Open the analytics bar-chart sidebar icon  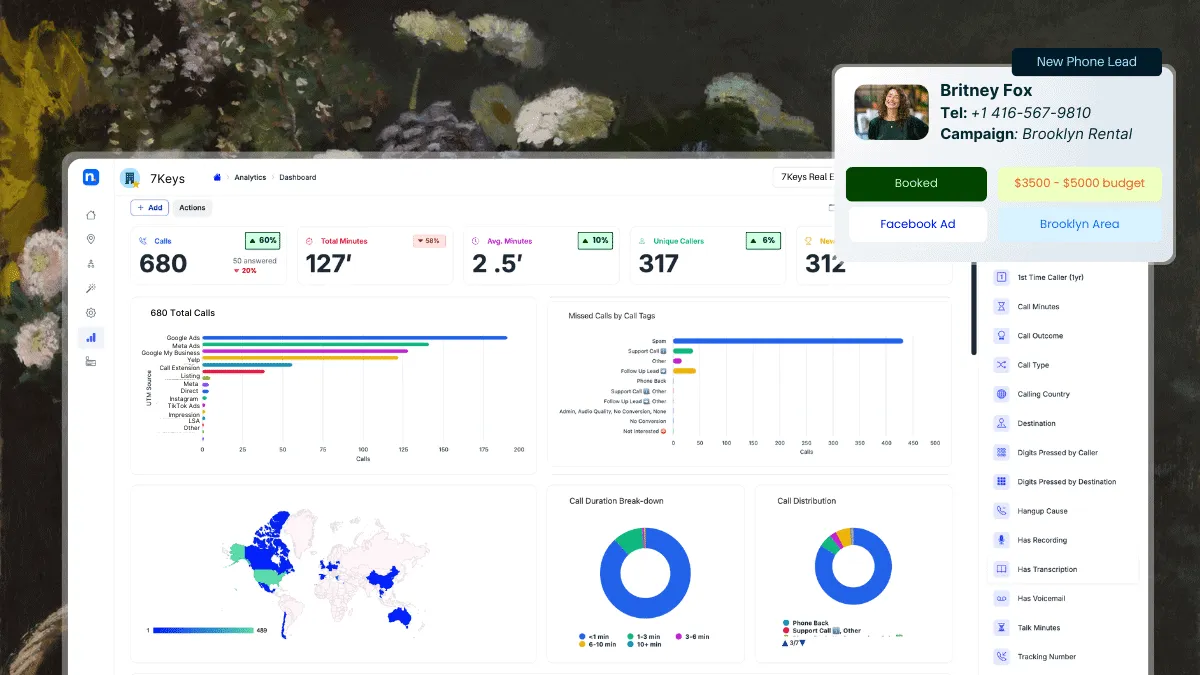[x=91, y=338]
